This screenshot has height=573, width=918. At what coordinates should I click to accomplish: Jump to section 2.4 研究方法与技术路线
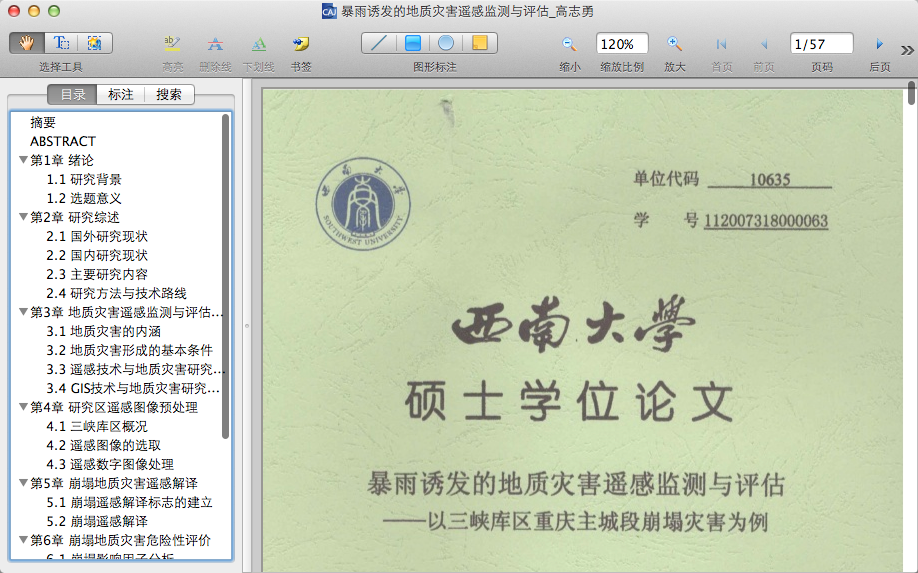(116, 293)
